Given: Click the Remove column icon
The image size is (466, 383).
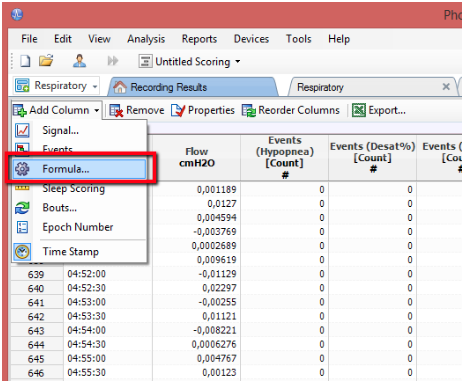Looking at the screenshot, I should click(116, 110).
